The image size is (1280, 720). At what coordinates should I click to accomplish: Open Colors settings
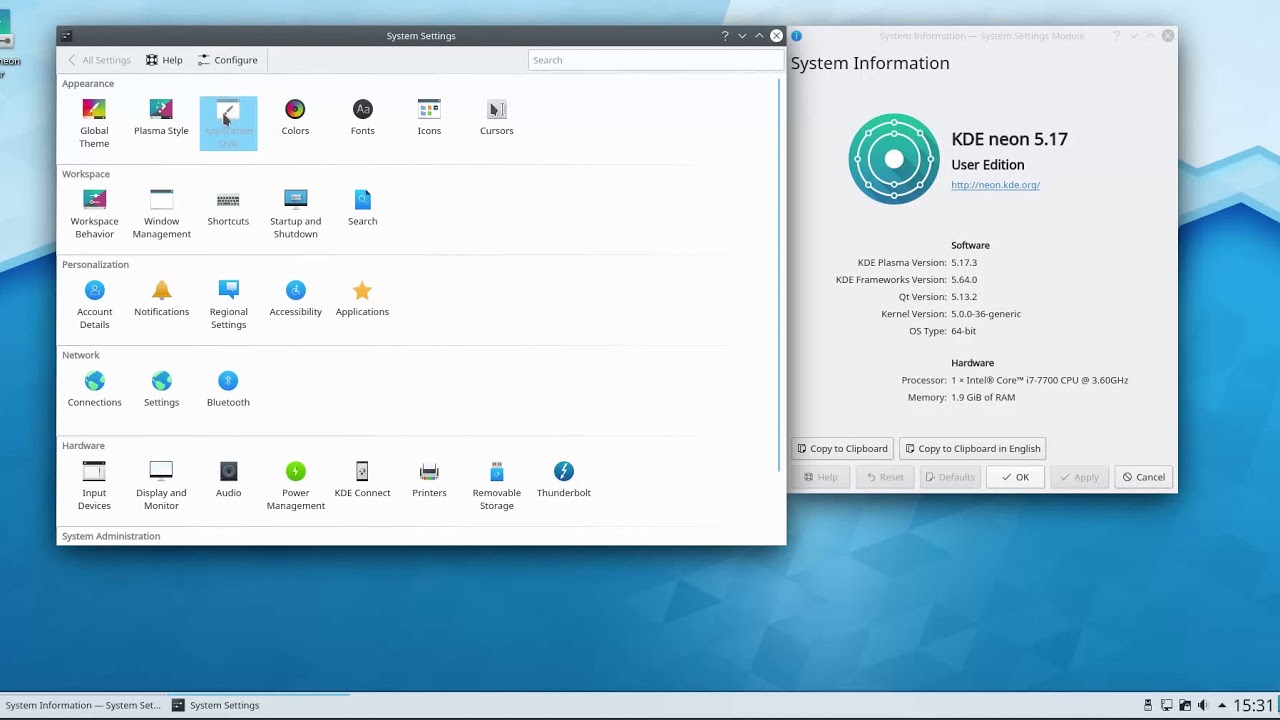click(295, 118)
